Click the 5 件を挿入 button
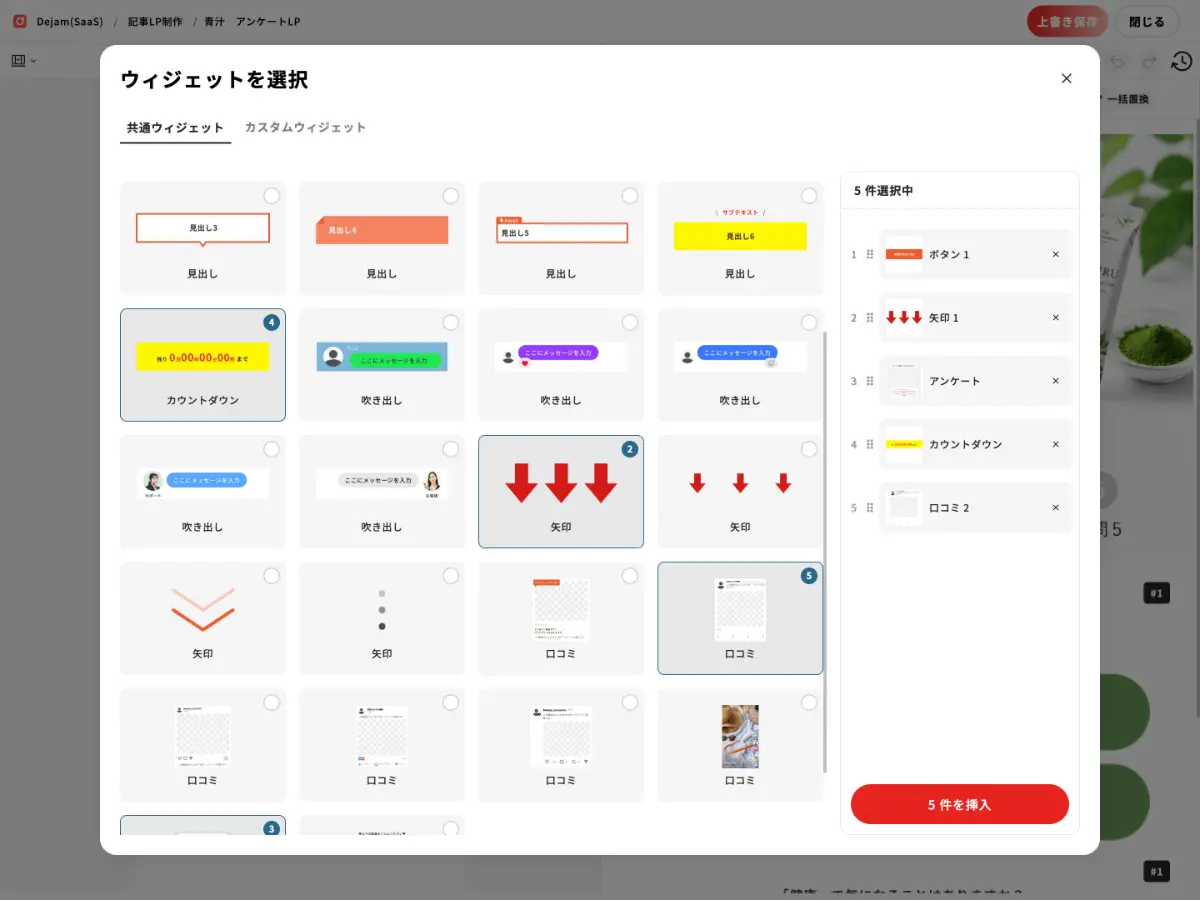 click(960, 804)
